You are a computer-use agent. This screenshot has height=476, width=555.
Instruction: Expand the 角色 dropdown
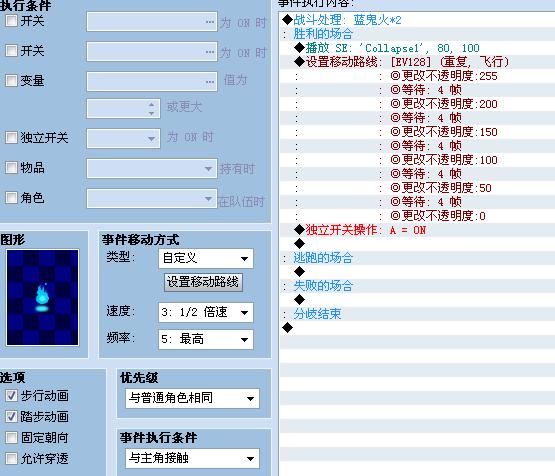tap(152, 199)
